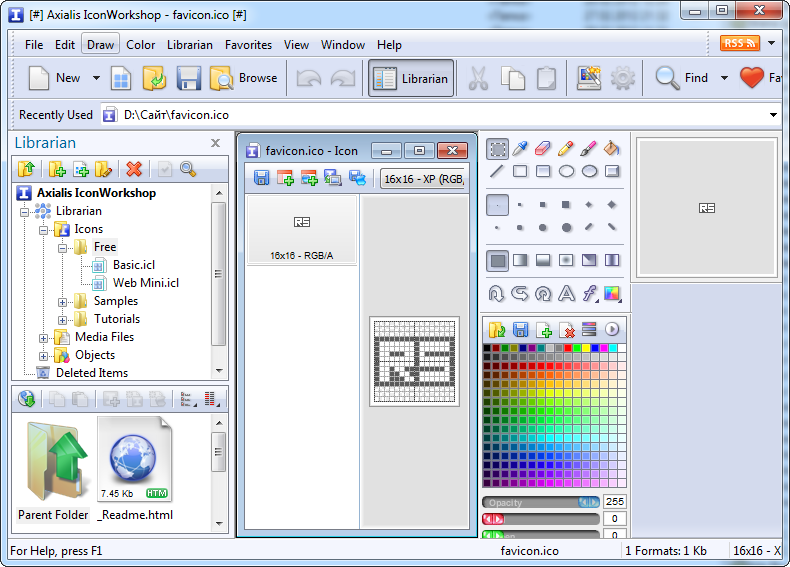The image size is (790, 567).
Task: Select the diagonal gradient fill mode
Action: [588, 261]
